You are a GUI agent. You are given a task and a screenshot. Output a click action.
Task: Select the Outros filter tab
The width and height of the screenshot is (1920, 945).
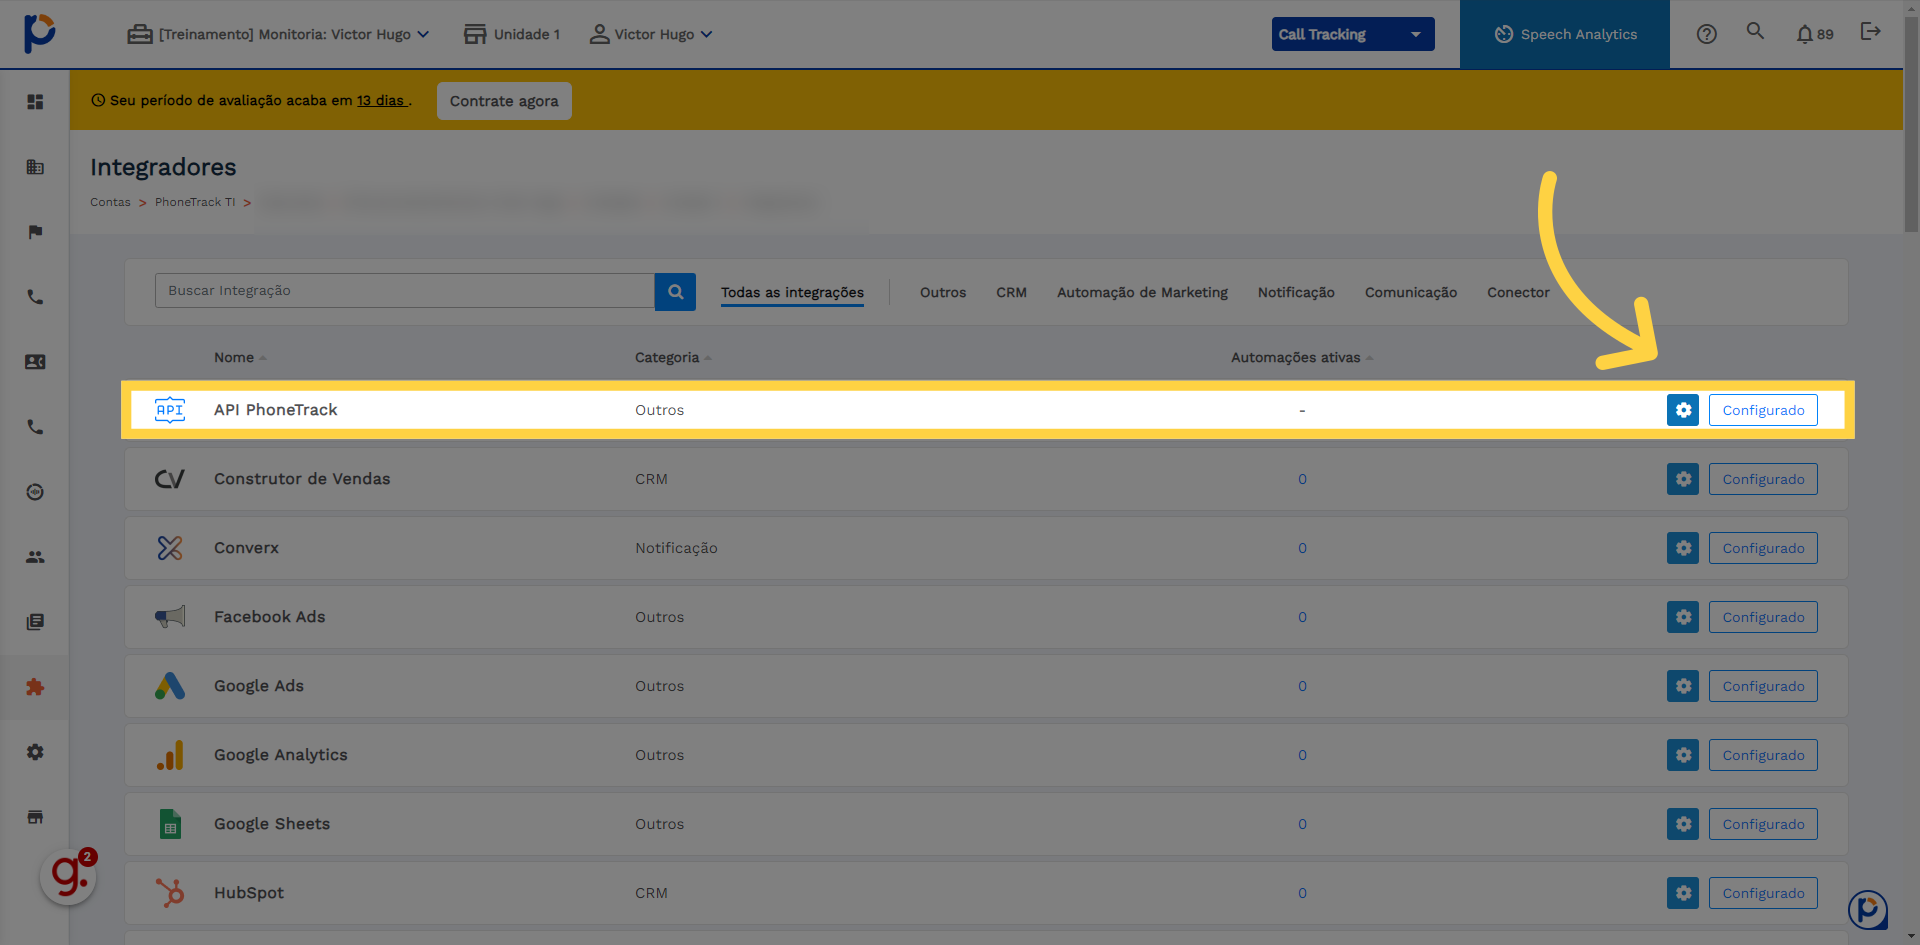click(x=943, y=292)
